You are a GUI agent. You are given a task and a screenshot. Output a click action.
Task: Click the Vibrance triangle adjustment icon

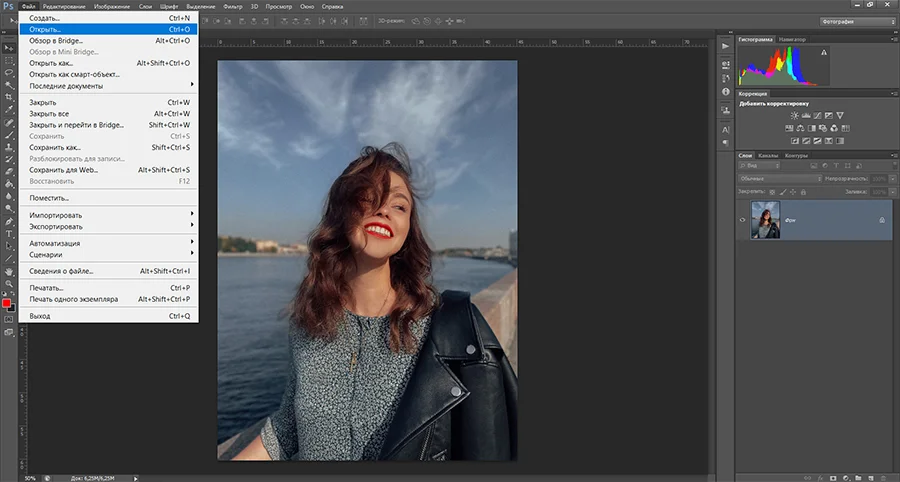(840, 116)
